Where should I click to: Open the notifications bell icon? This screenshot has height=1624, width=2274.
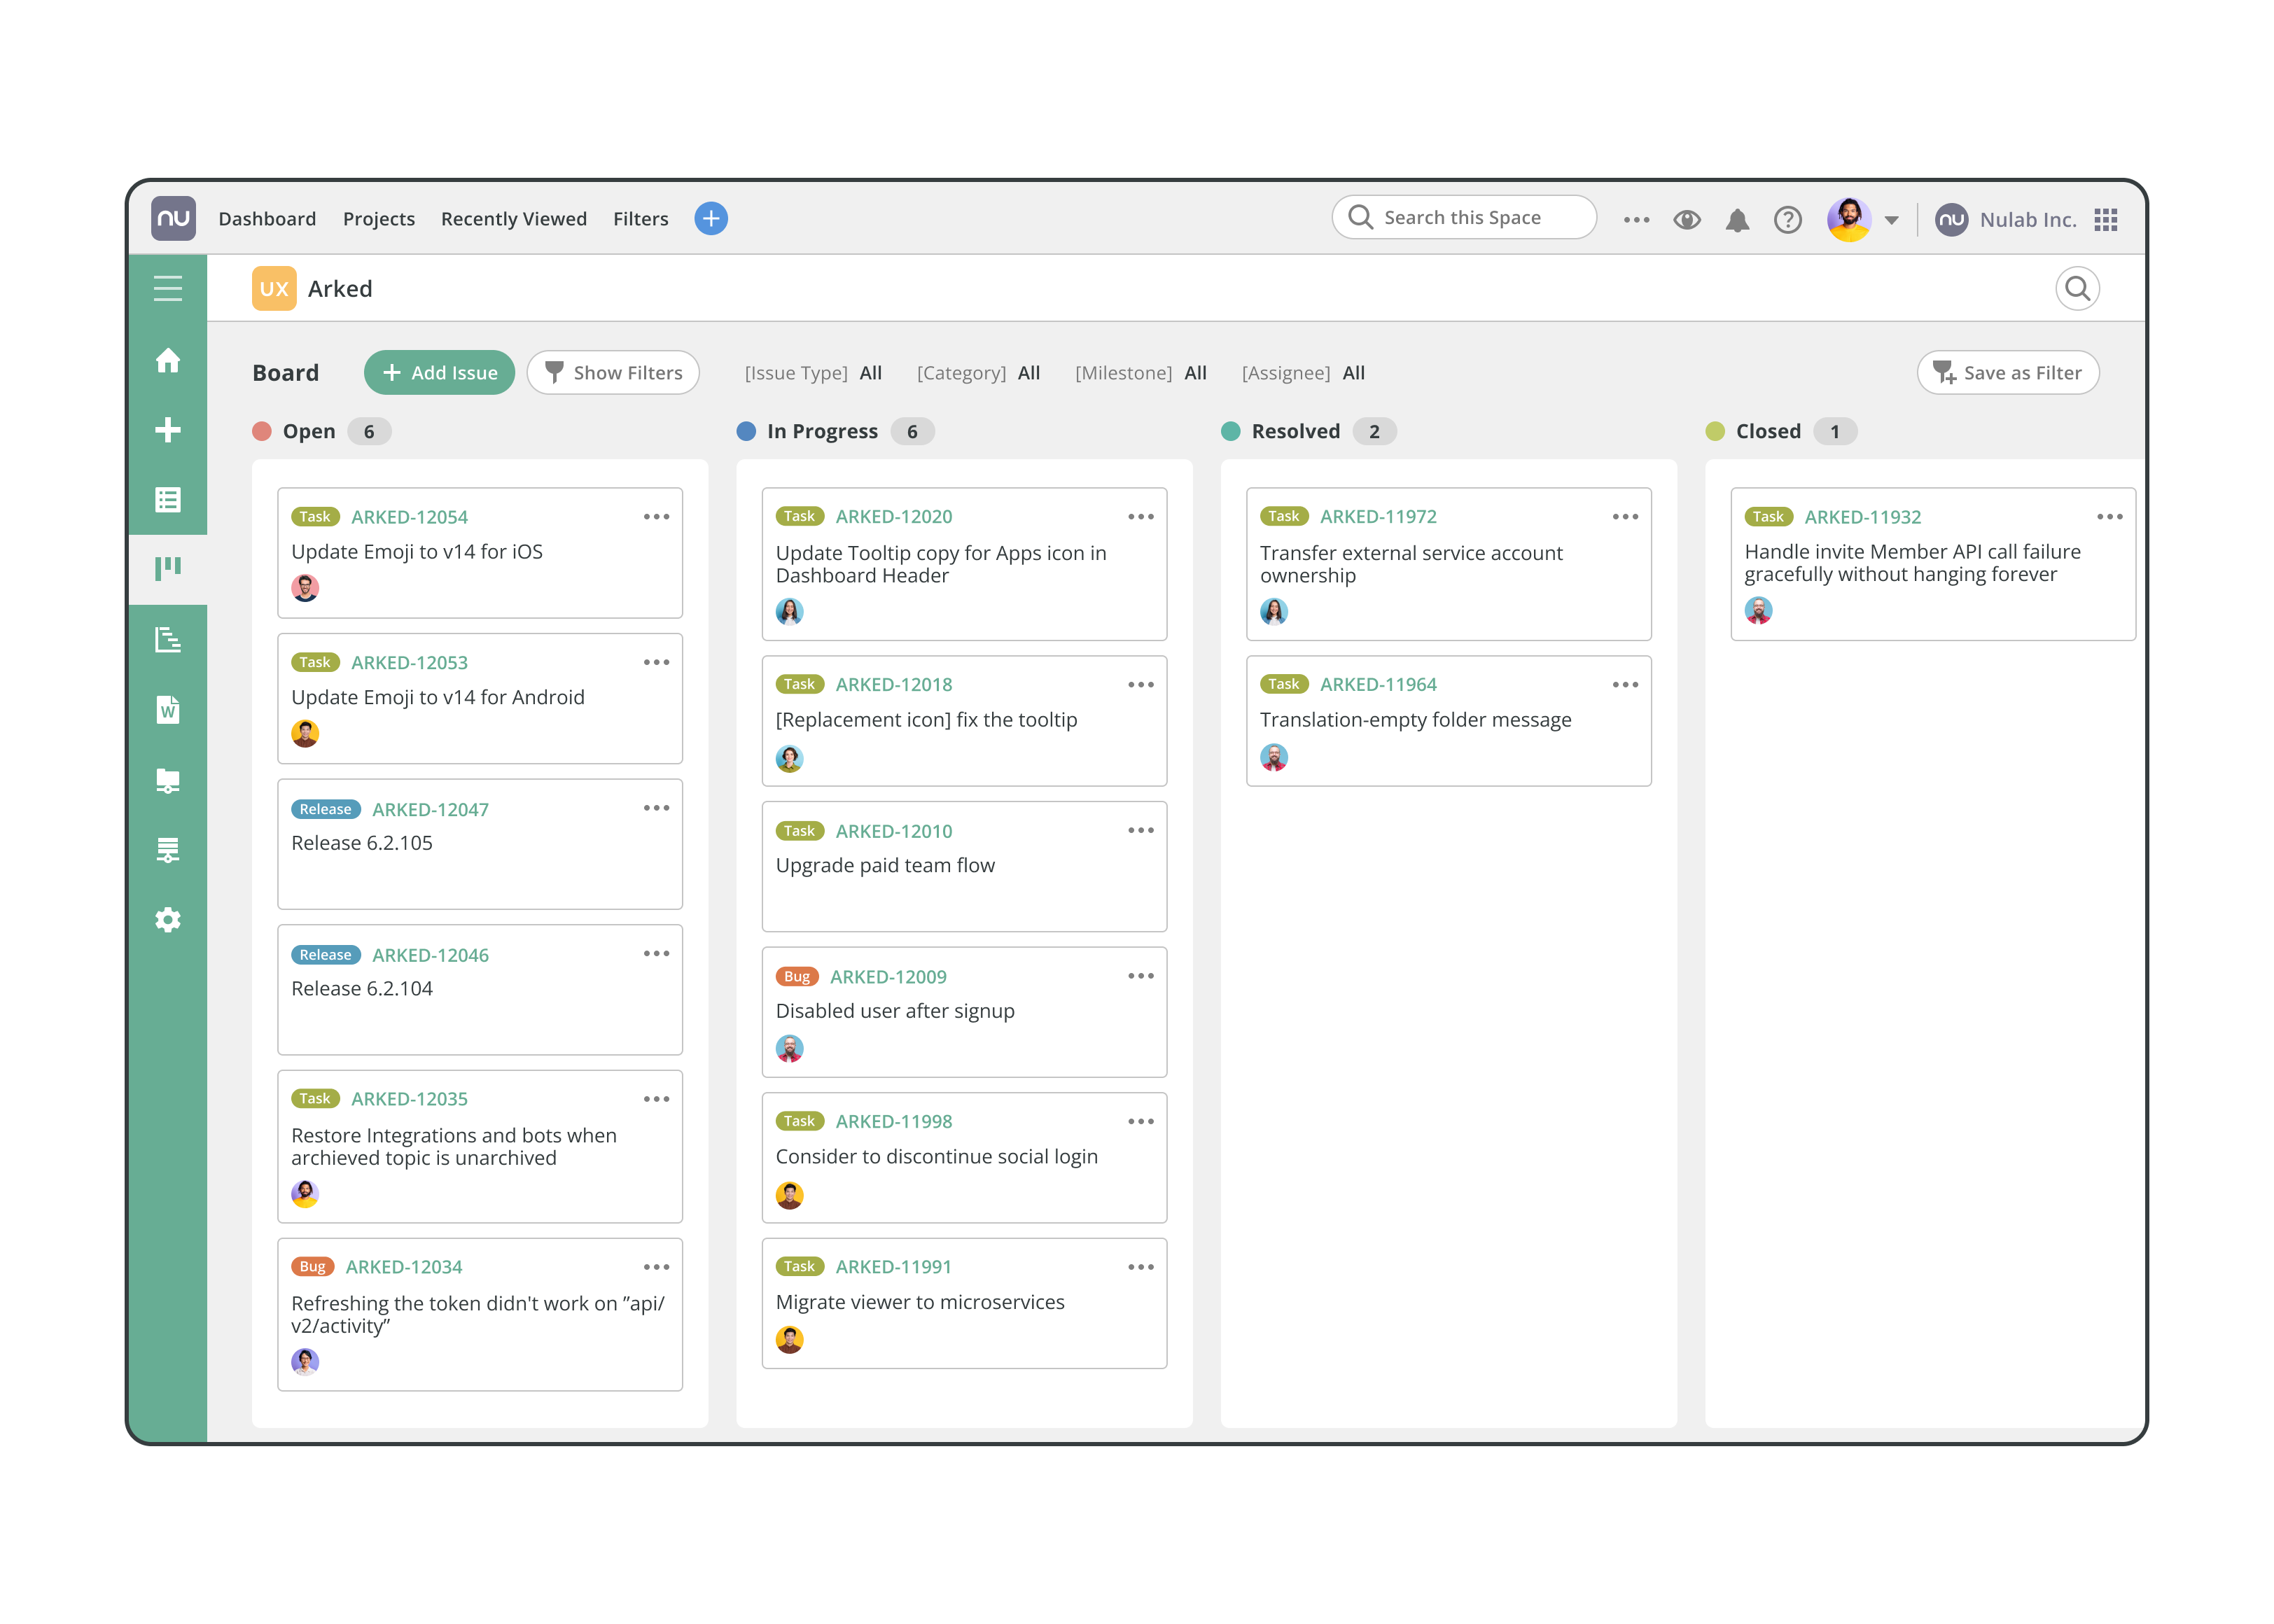[1737, 219]
